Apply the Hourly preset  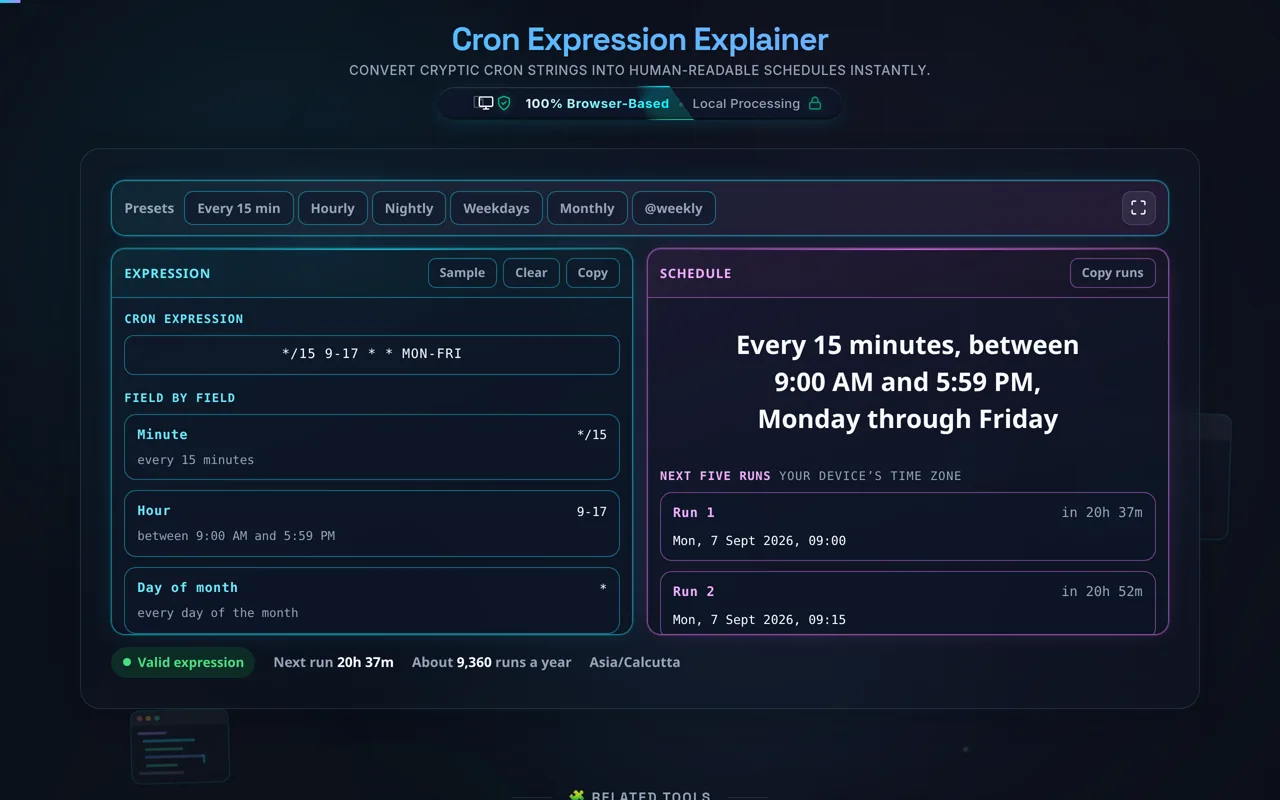333,208
